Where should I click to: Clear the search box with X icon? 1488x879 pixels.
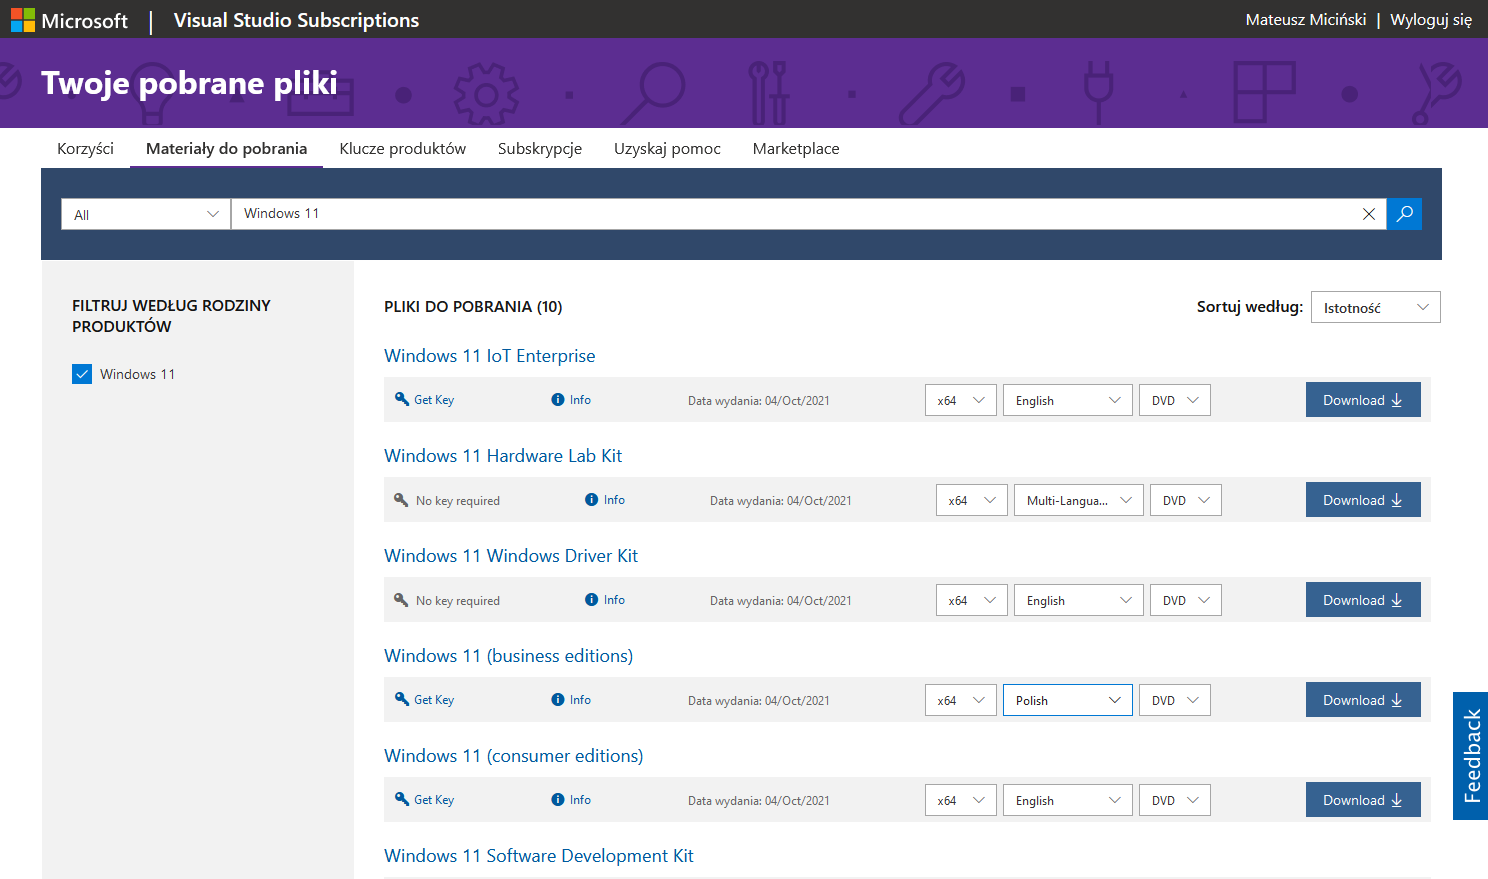pyautogui.click(x=1369, y=214)
